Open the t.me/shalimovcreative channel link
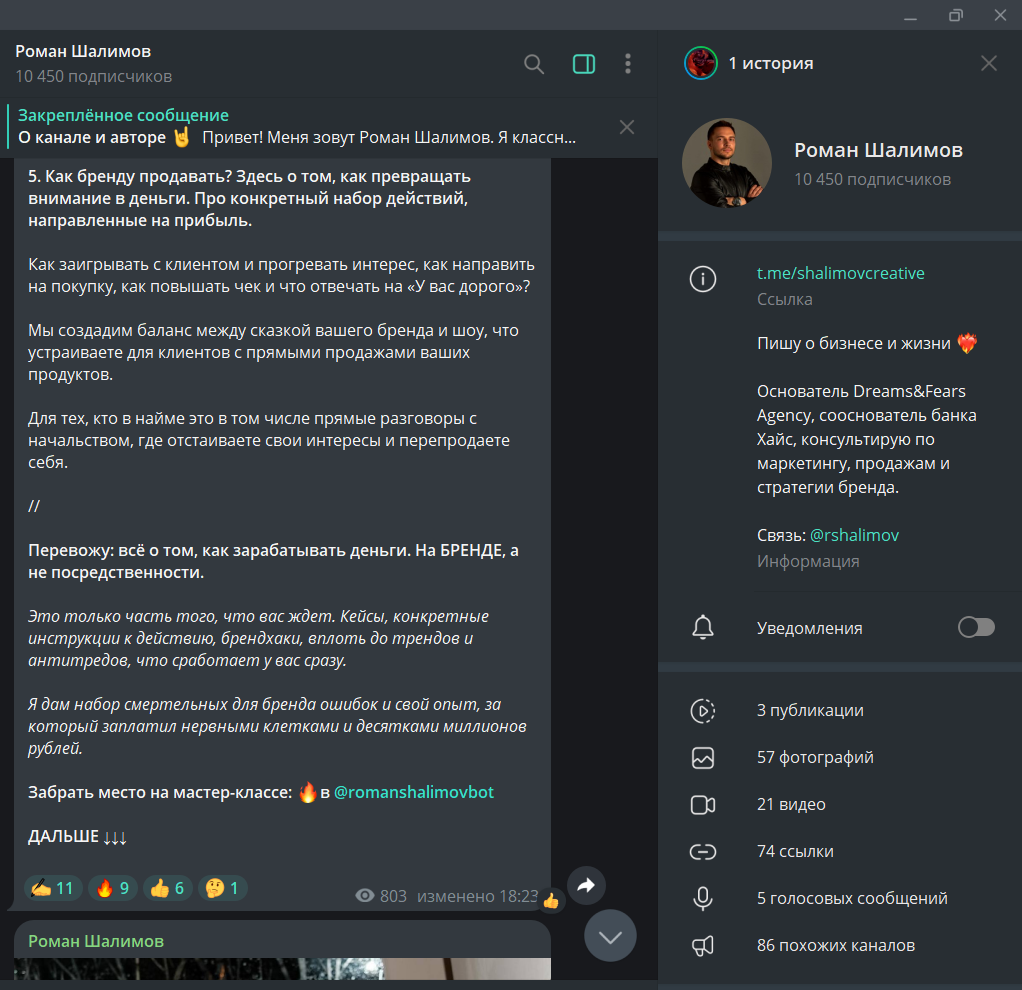The height and width of the screenshot is (990, 1022). point(840,273)
